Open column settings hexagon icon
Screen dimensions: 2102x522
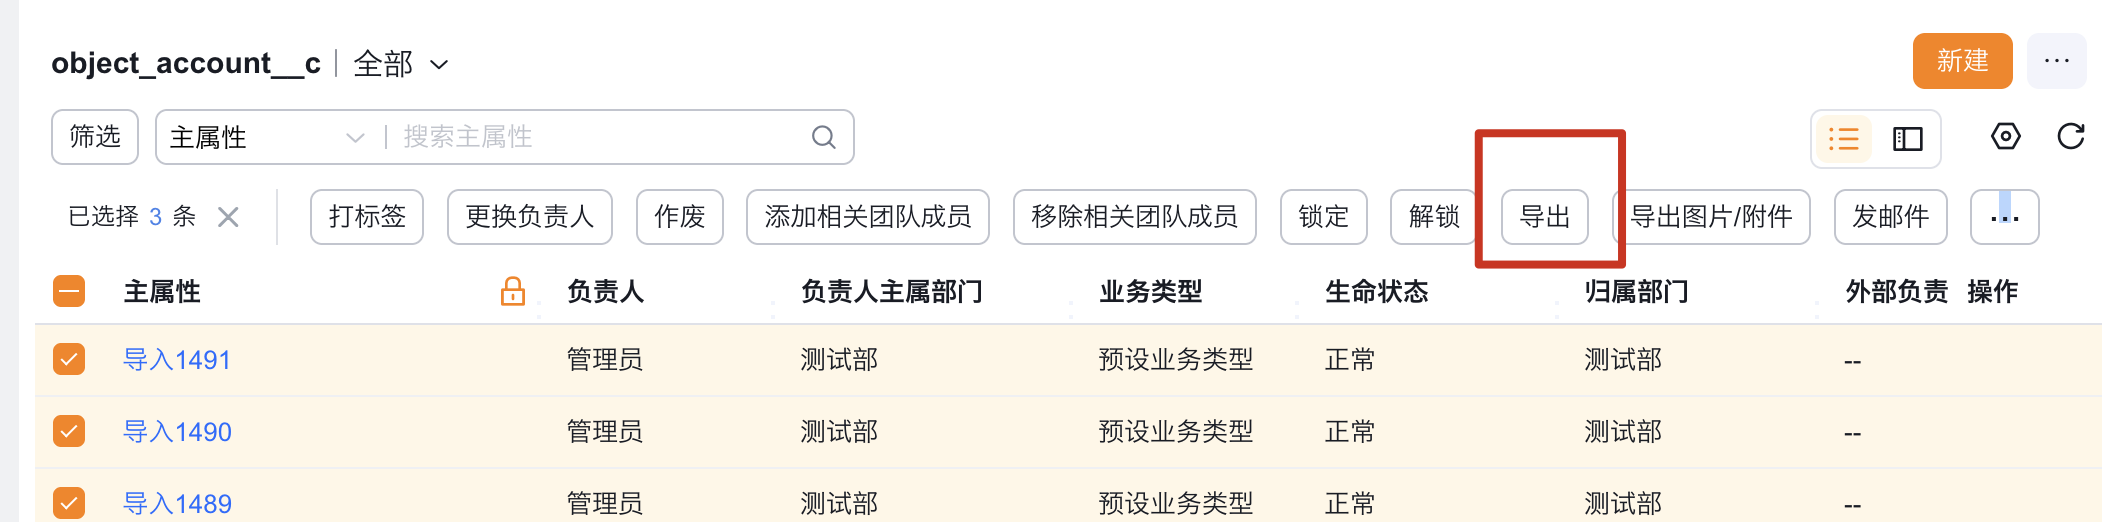[2005, 137]
